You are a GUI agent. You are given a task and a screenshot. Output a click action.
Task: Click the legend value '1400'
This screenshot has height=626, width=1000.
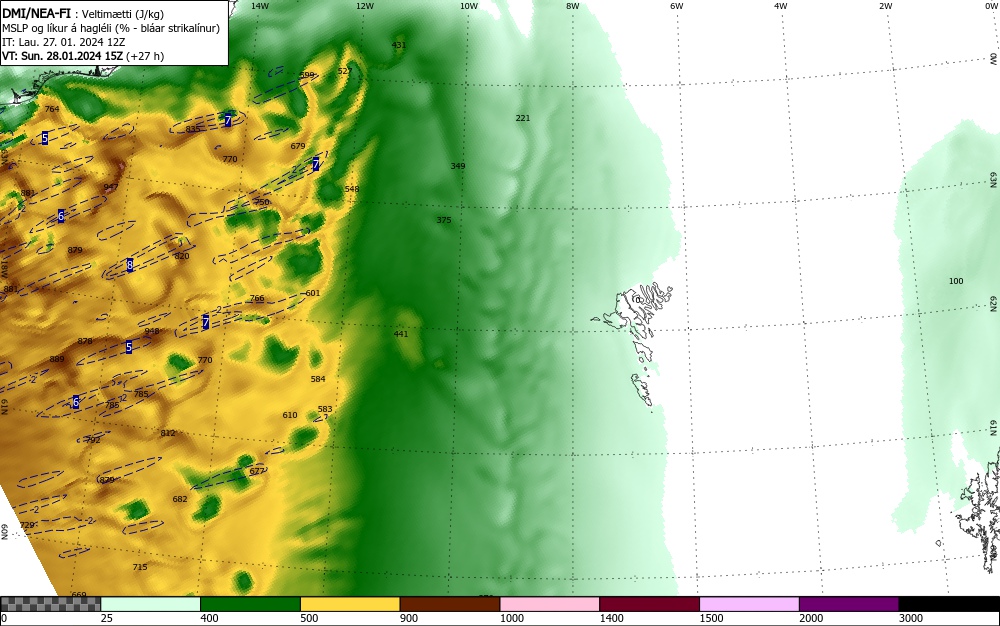611,618
